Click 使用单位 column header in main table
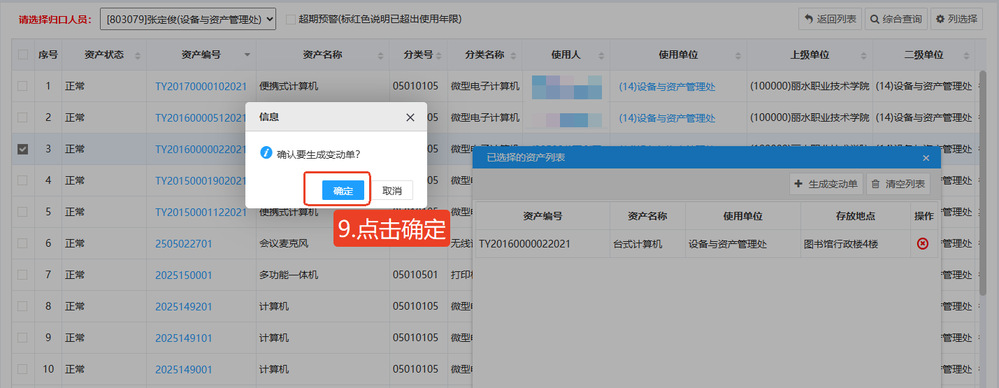 [x=678, y=55]
